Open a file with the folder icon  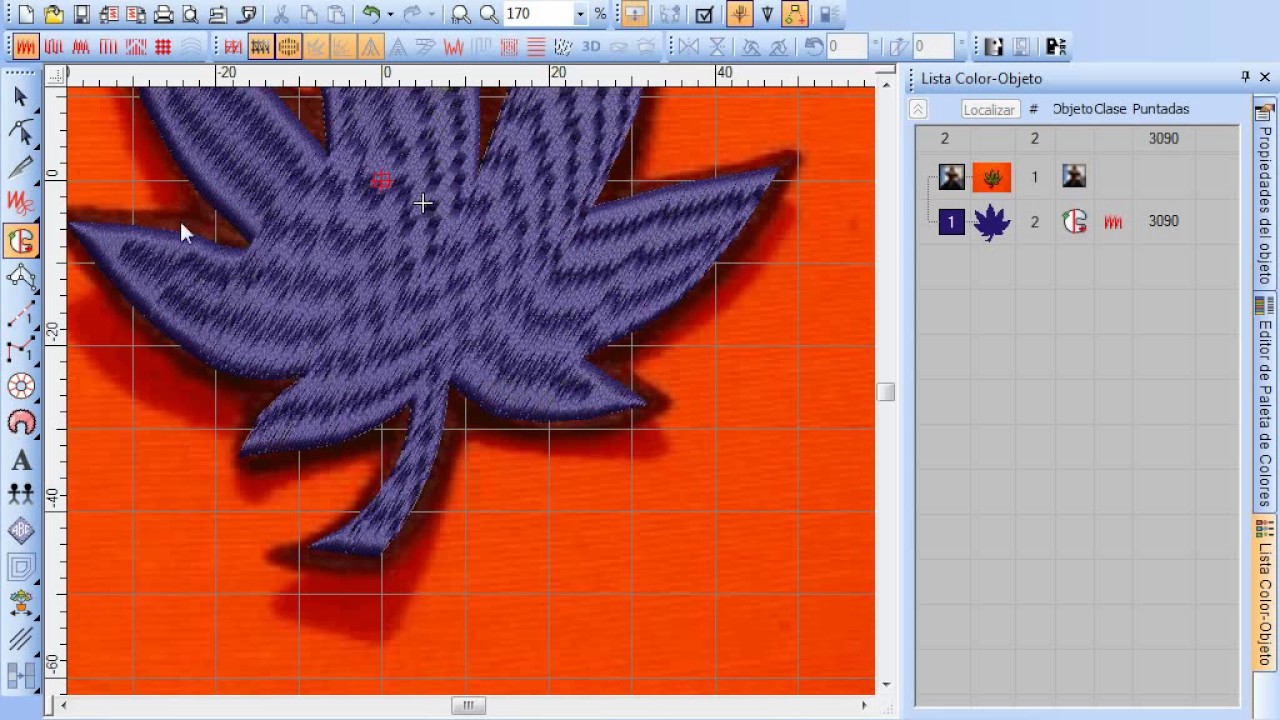coord(53,14)
